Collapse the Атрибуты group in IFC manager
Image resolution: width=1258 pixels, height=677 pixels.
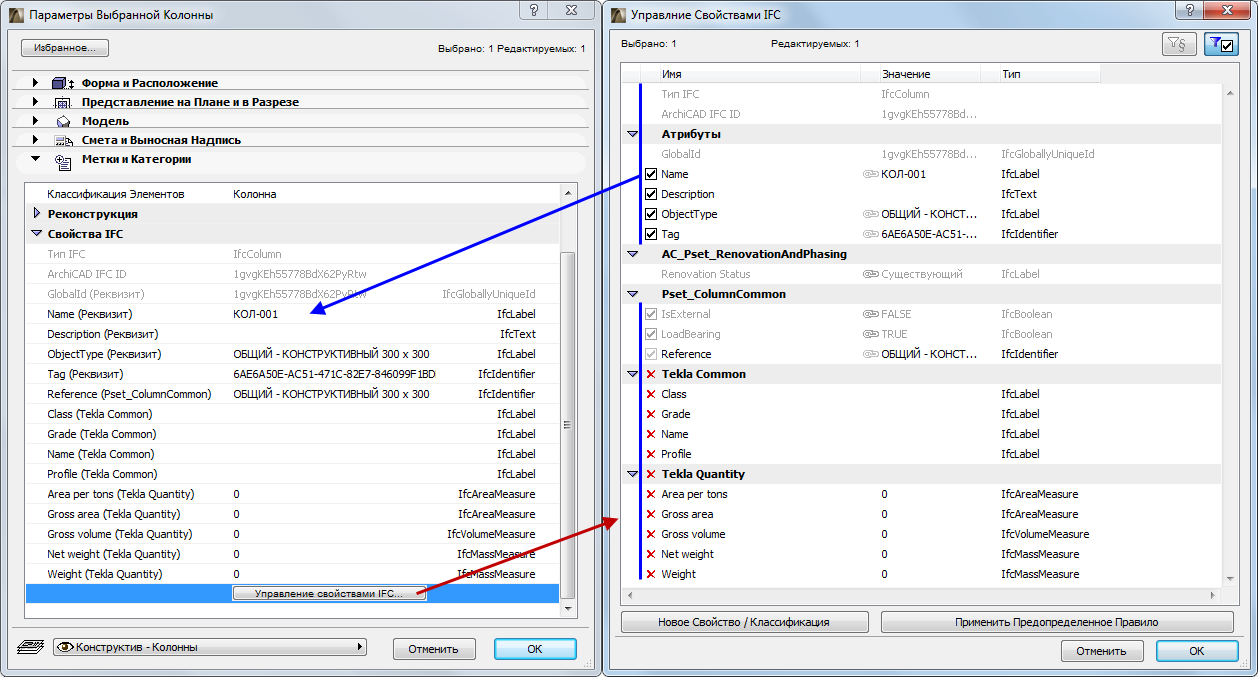[632, 134]
